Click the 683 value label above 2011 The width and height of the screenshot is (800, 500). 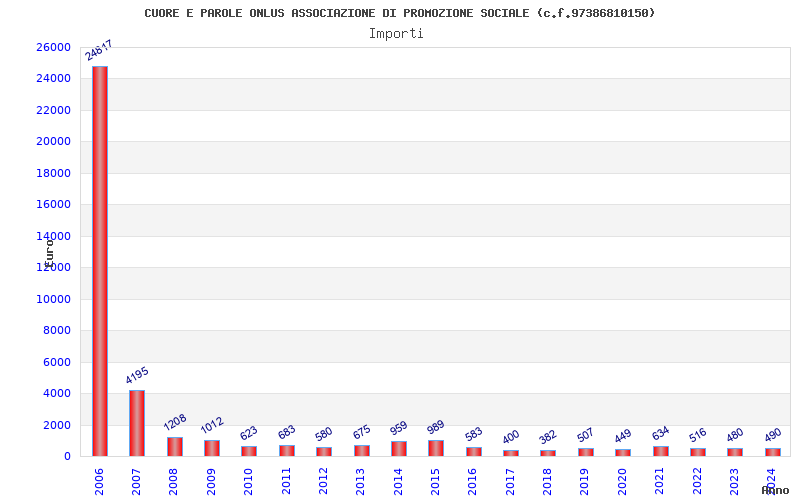pyautogui.click(x=287, y=432)
